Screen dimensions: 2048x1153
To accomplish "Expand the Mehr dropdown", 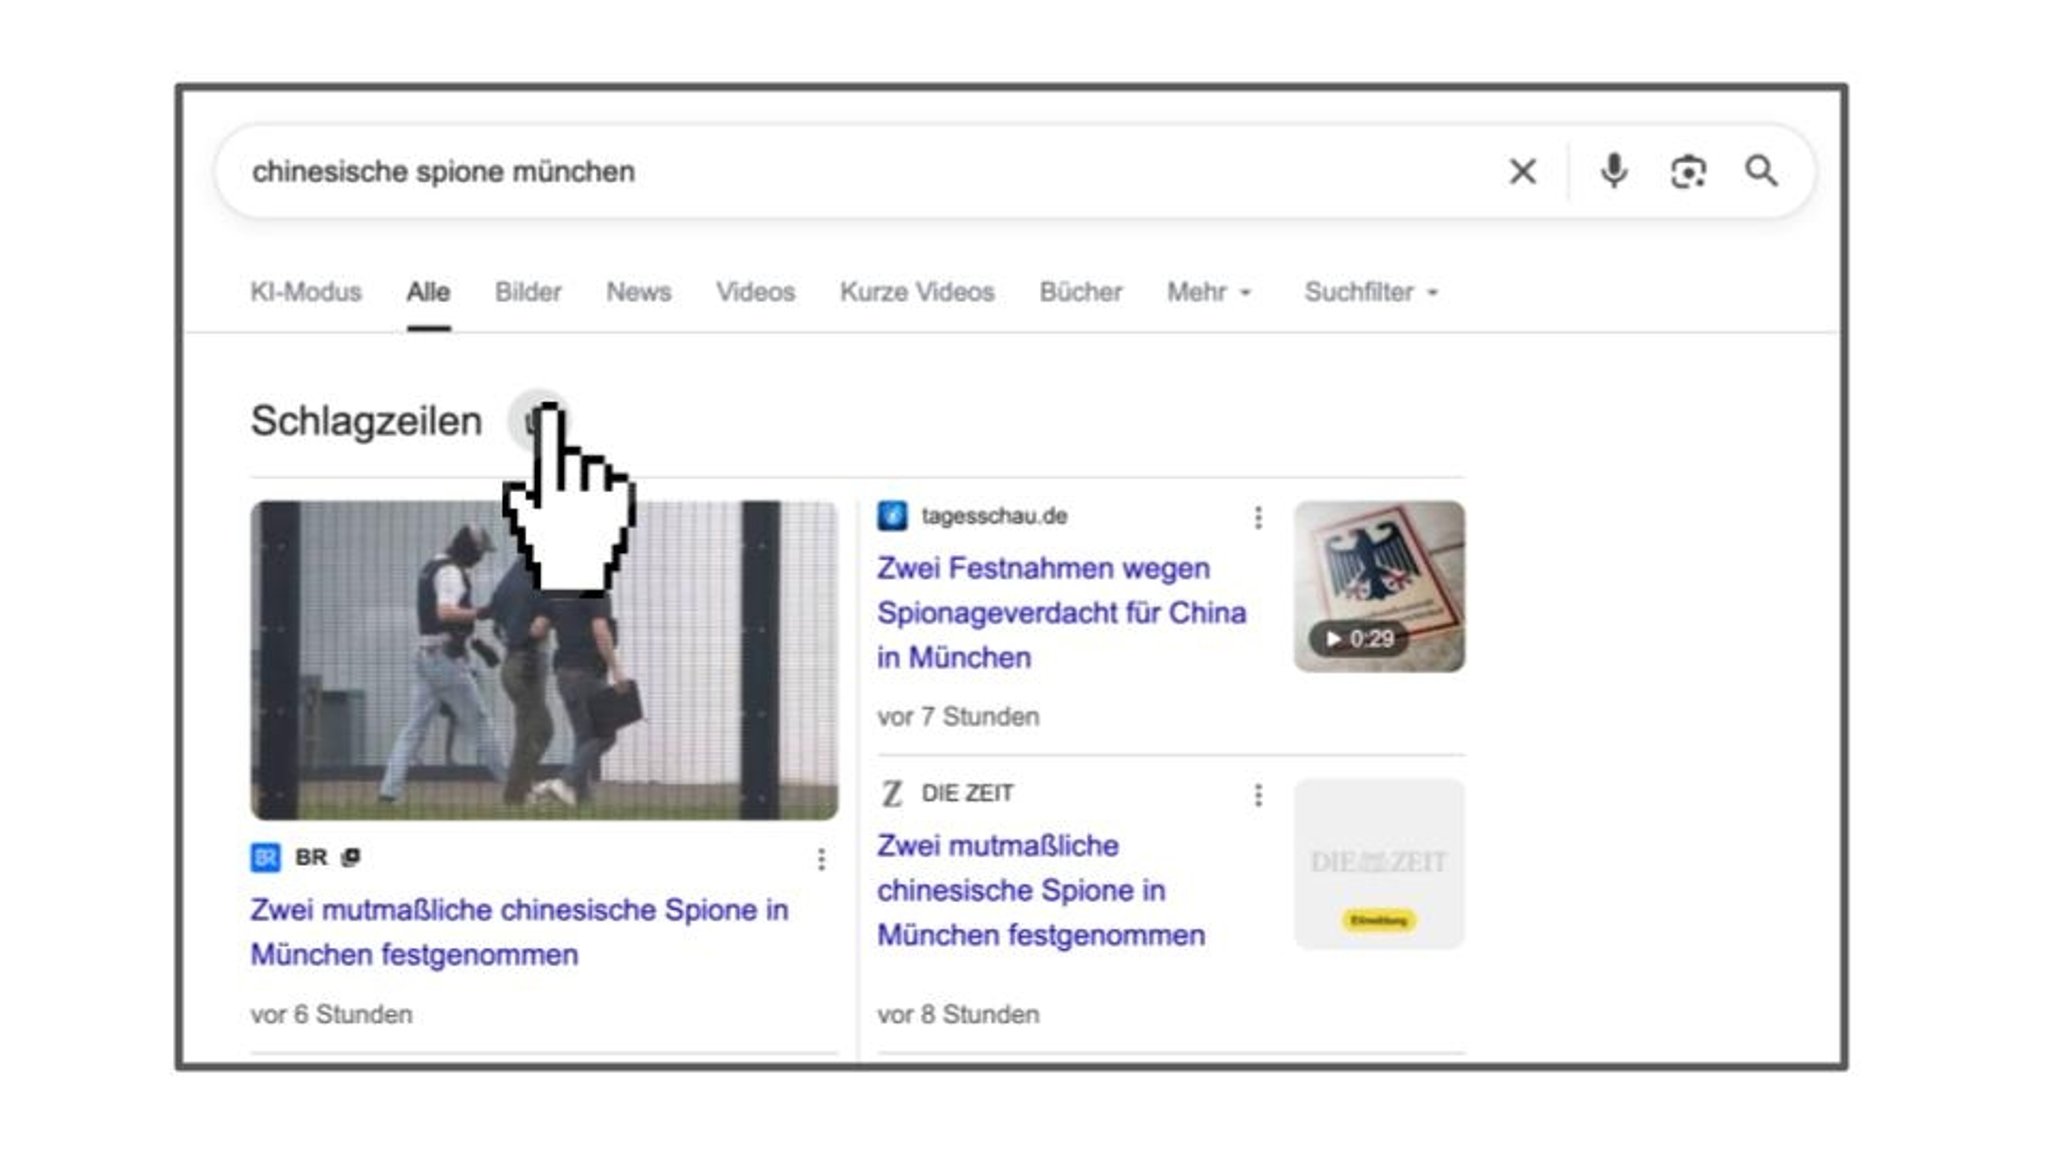I will point(1209,292).
